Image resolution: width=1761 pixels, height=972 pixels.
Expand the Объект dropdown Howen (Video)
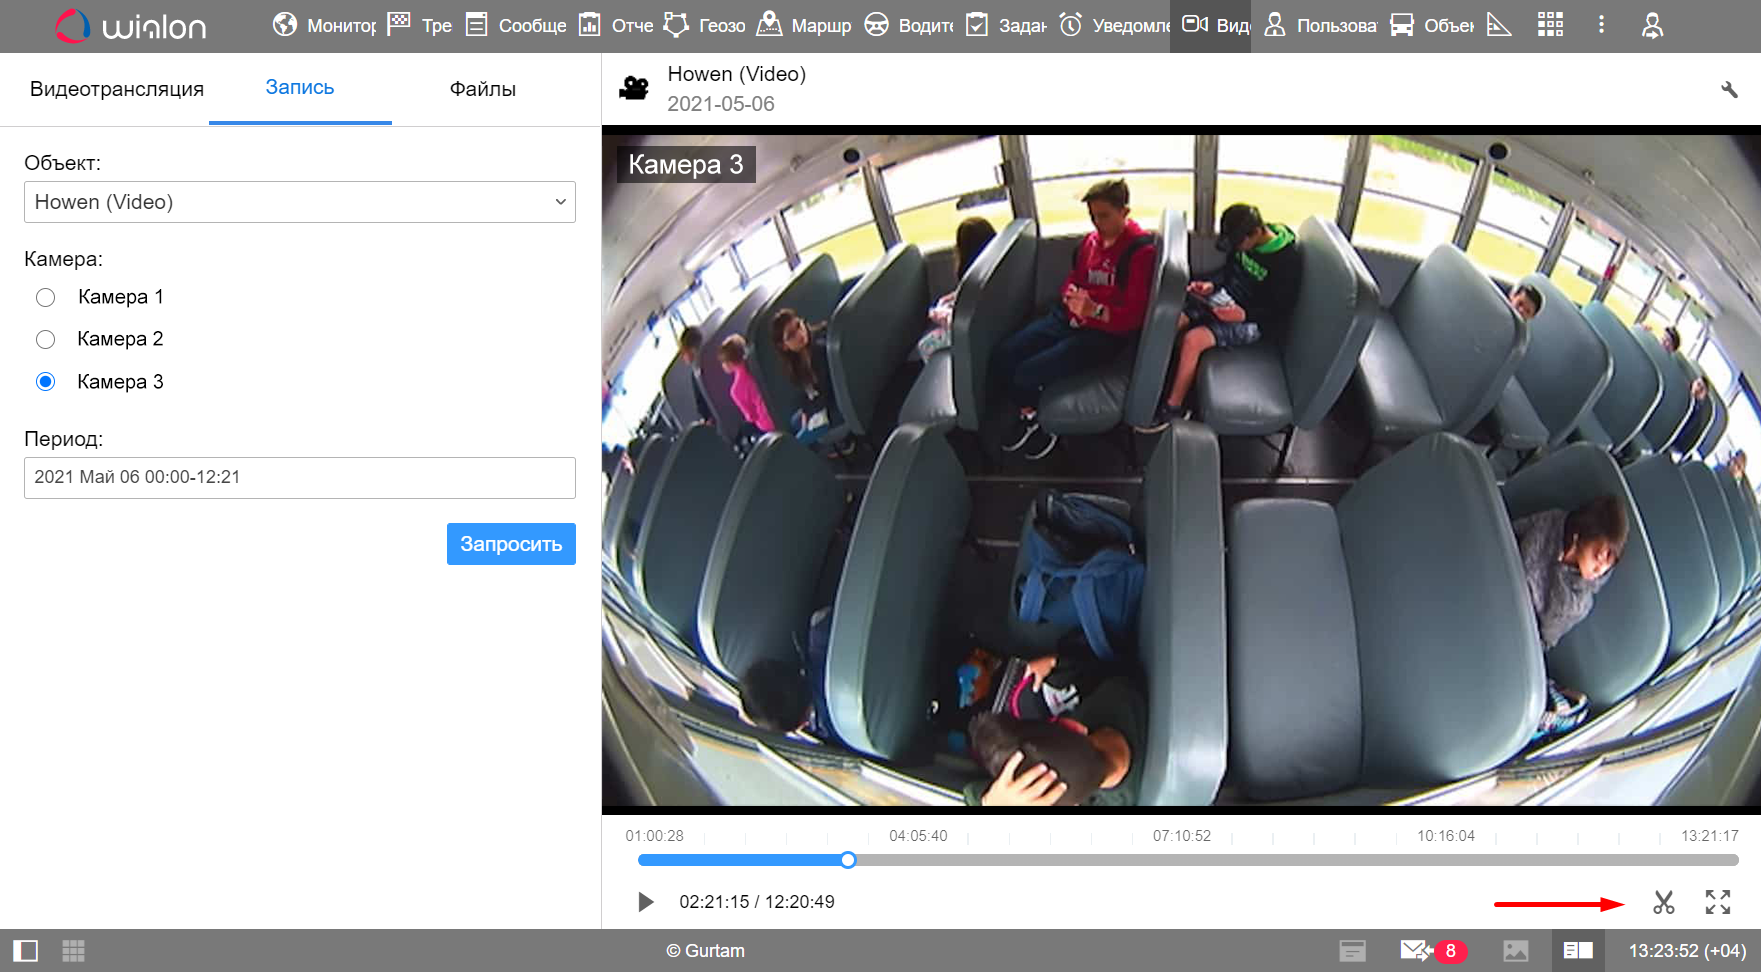coord(299,202)
